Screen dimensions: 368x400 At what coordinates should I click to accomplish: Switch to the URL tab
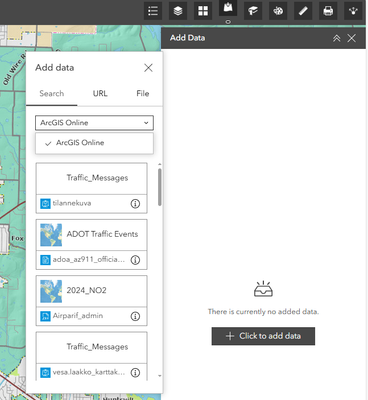(x=100, y=94)
